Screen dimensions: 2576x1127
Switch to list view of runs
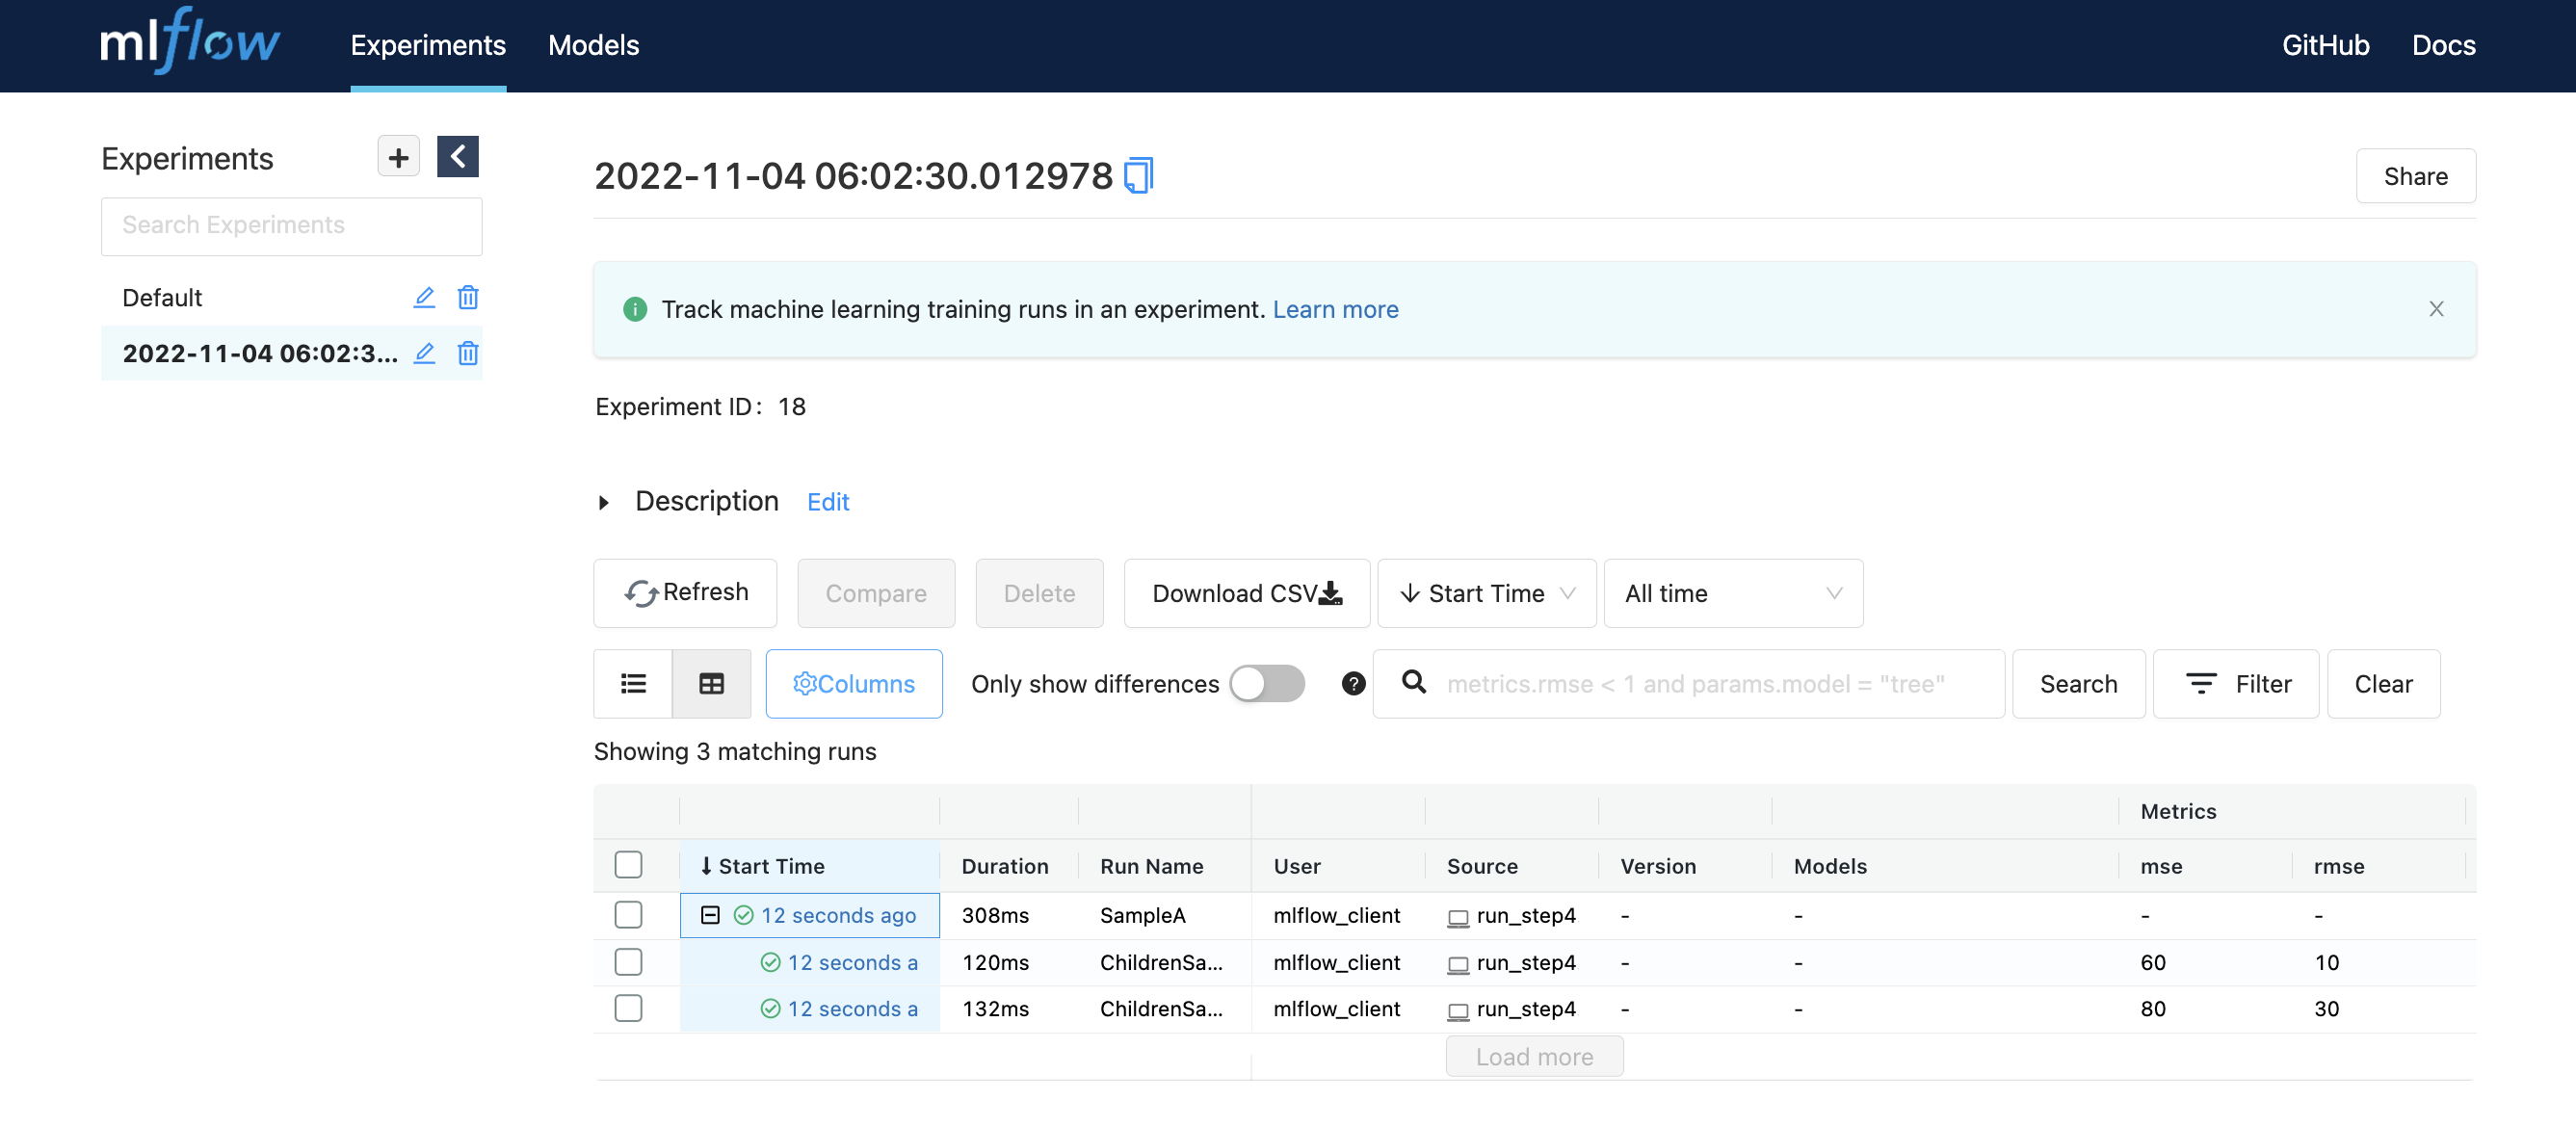[632, 683]
